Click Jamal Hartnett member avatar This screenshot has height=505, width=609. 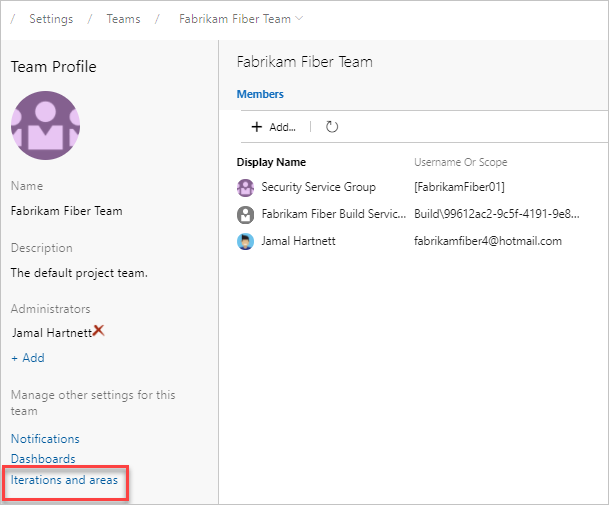tap(245, 241)
